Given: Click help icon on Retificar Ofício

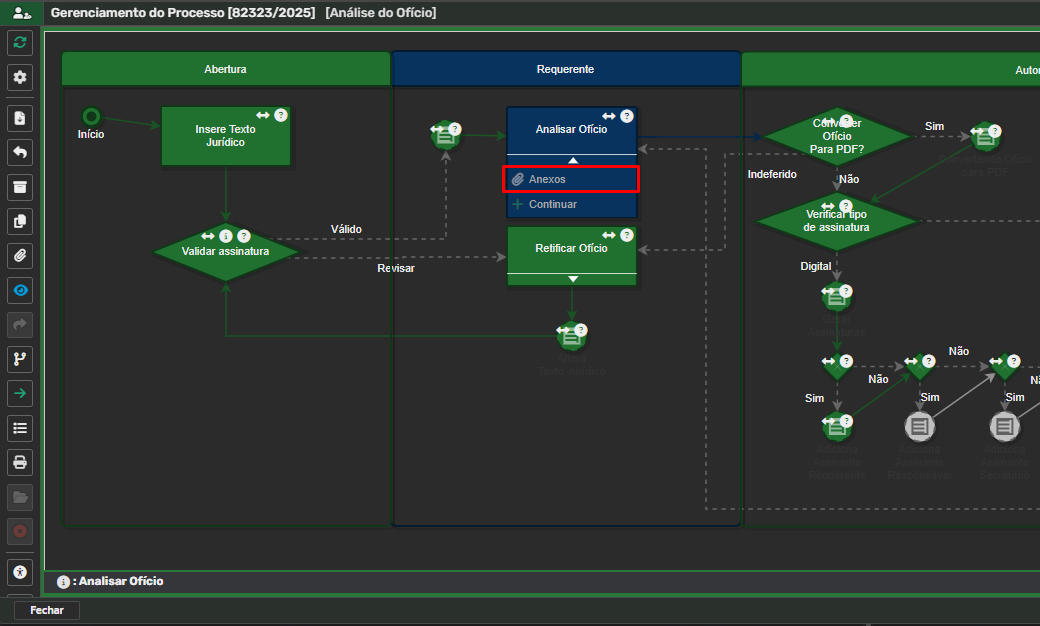Looking at the screenshot, I should coord(627,235).
